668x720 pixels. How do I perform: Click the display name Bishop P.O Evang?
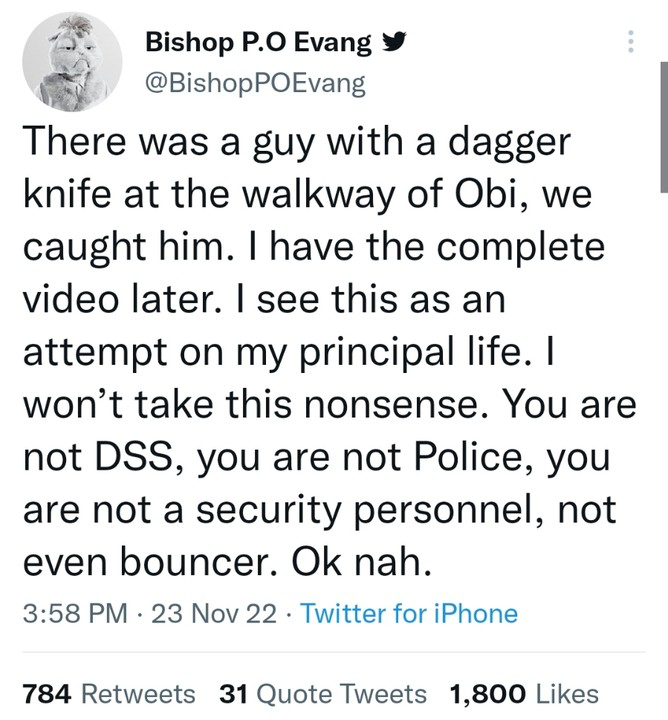[258, 42]
